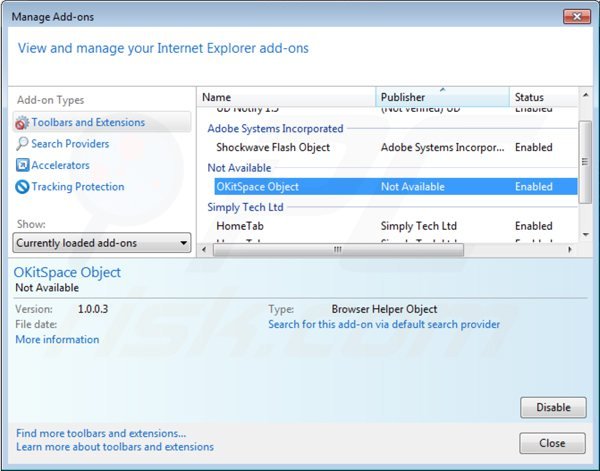Click the Close button
The width and height of the screenshot is (600, 471).
click(x=553, y=443)
